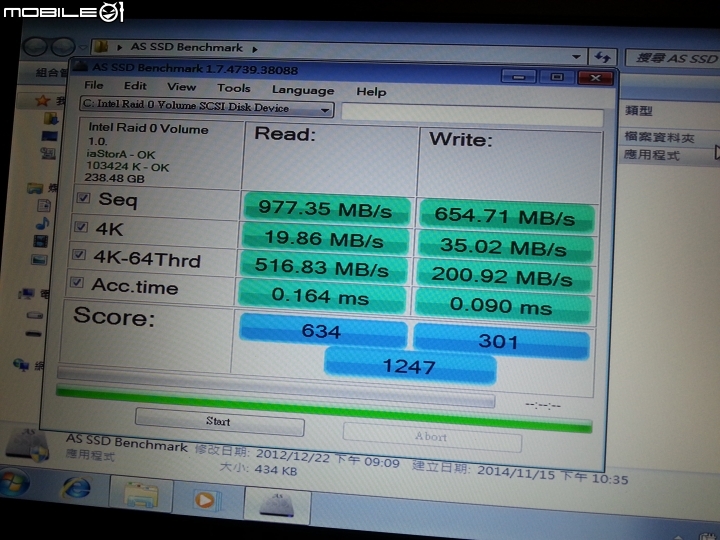
Task: Click the gray progress bar under Score
Action: [x=276, y=385]
